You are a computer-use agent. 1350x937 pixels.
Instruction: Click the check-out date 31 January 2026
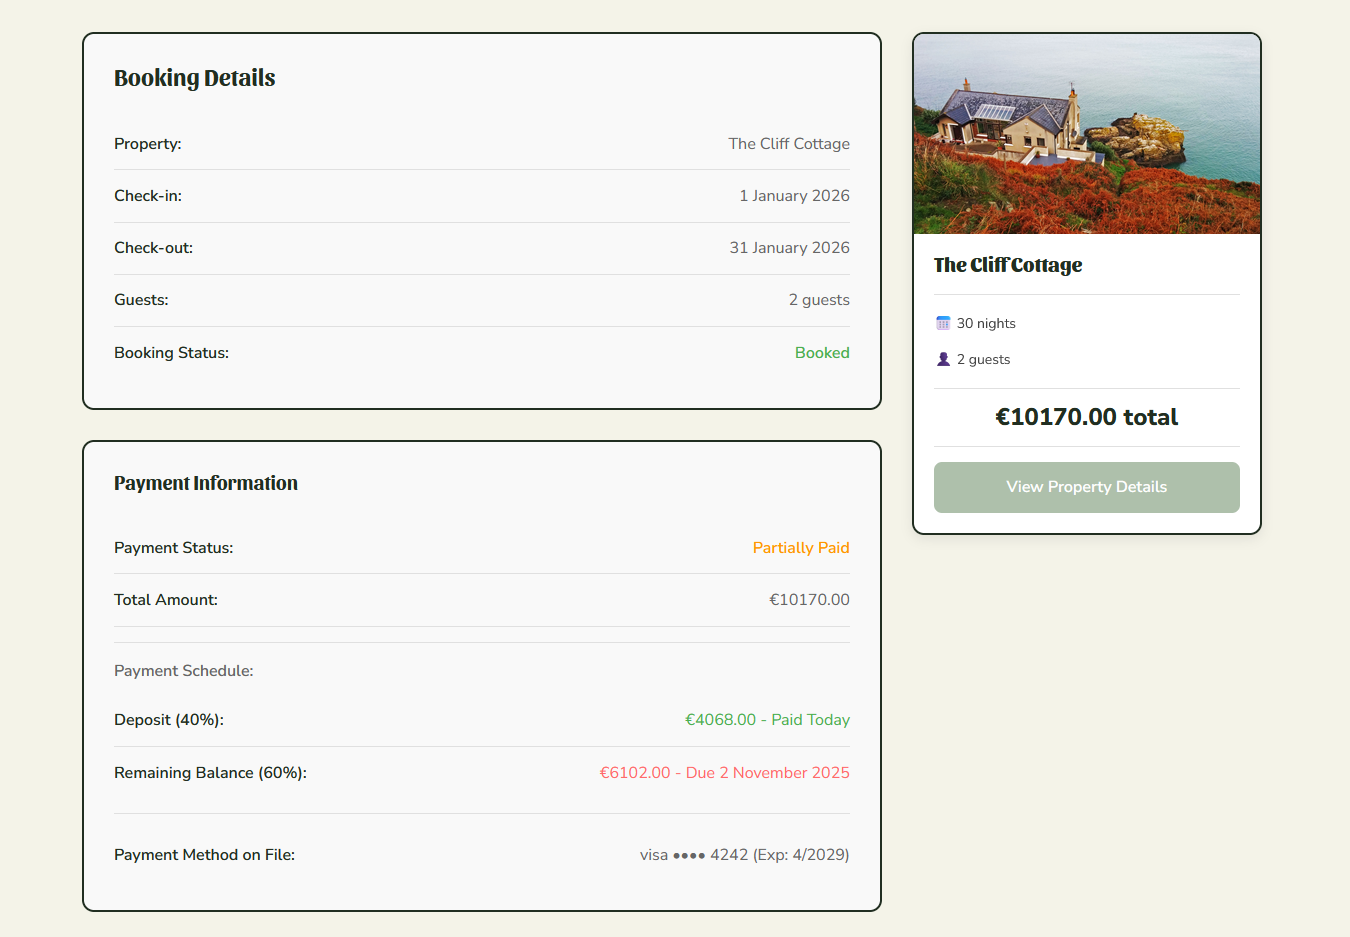pos(789,247)
